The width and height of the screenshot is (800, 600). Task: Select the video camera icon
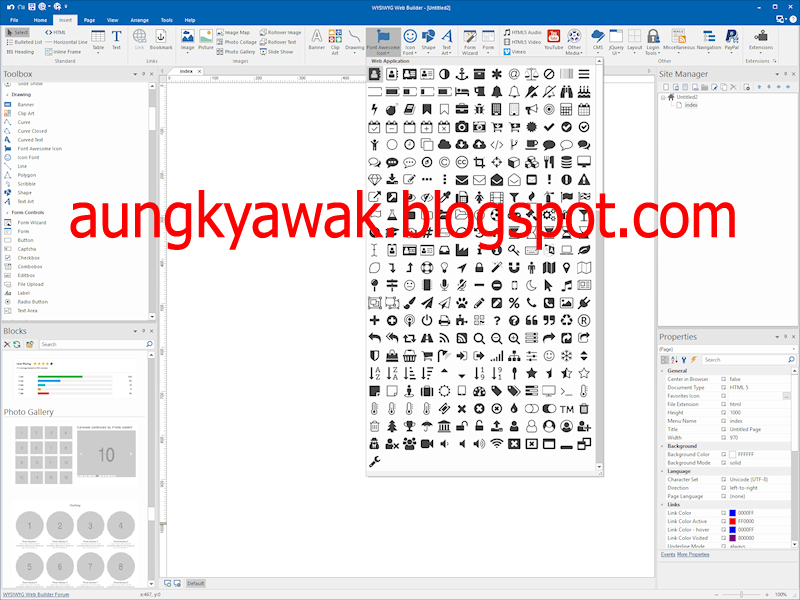(x=427, y=444)
